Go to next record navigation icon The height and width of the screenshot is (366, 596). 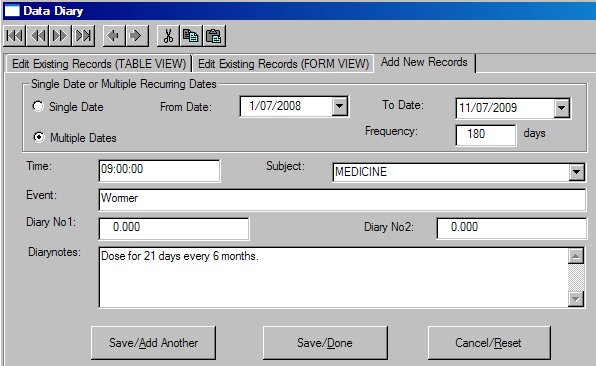[60, 36]
